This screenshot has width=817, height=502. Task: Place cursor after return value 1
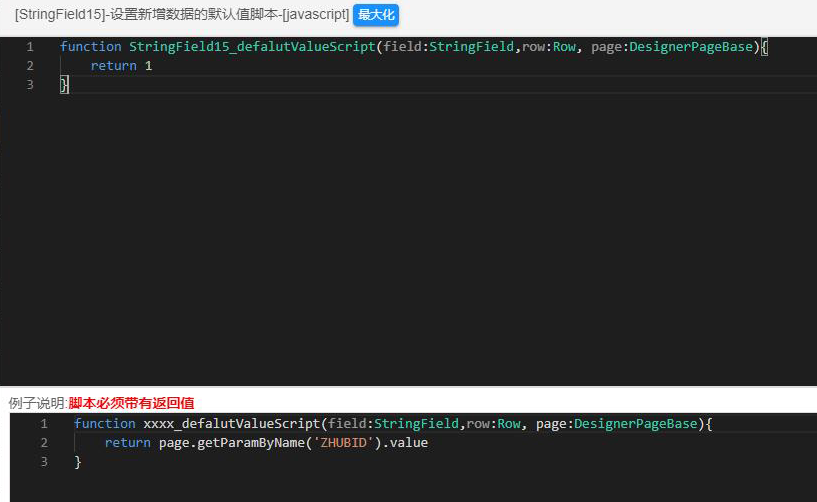click(x=154, y=66)
